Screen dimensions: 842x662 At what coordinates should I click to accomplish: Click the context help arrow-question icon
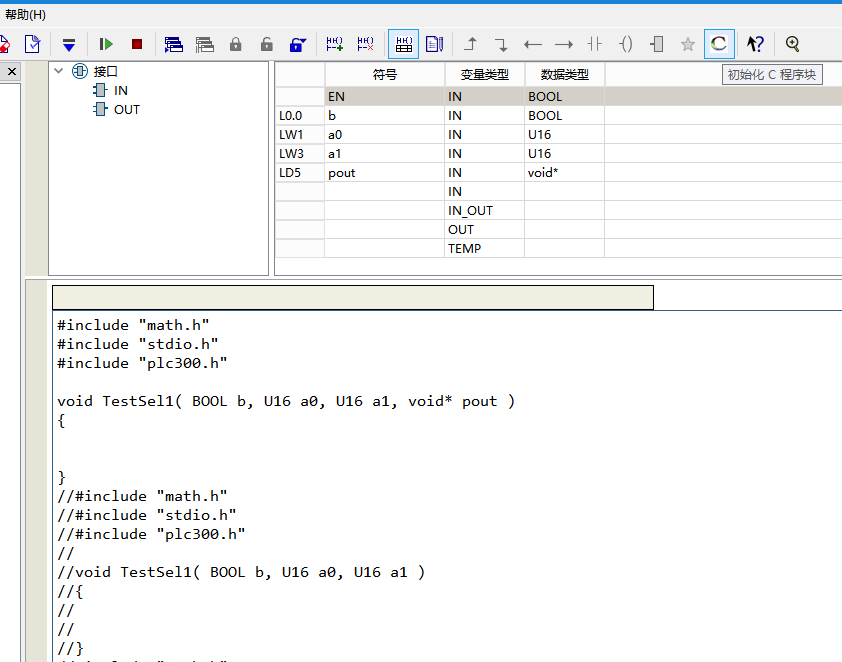(x=755, y=44)
